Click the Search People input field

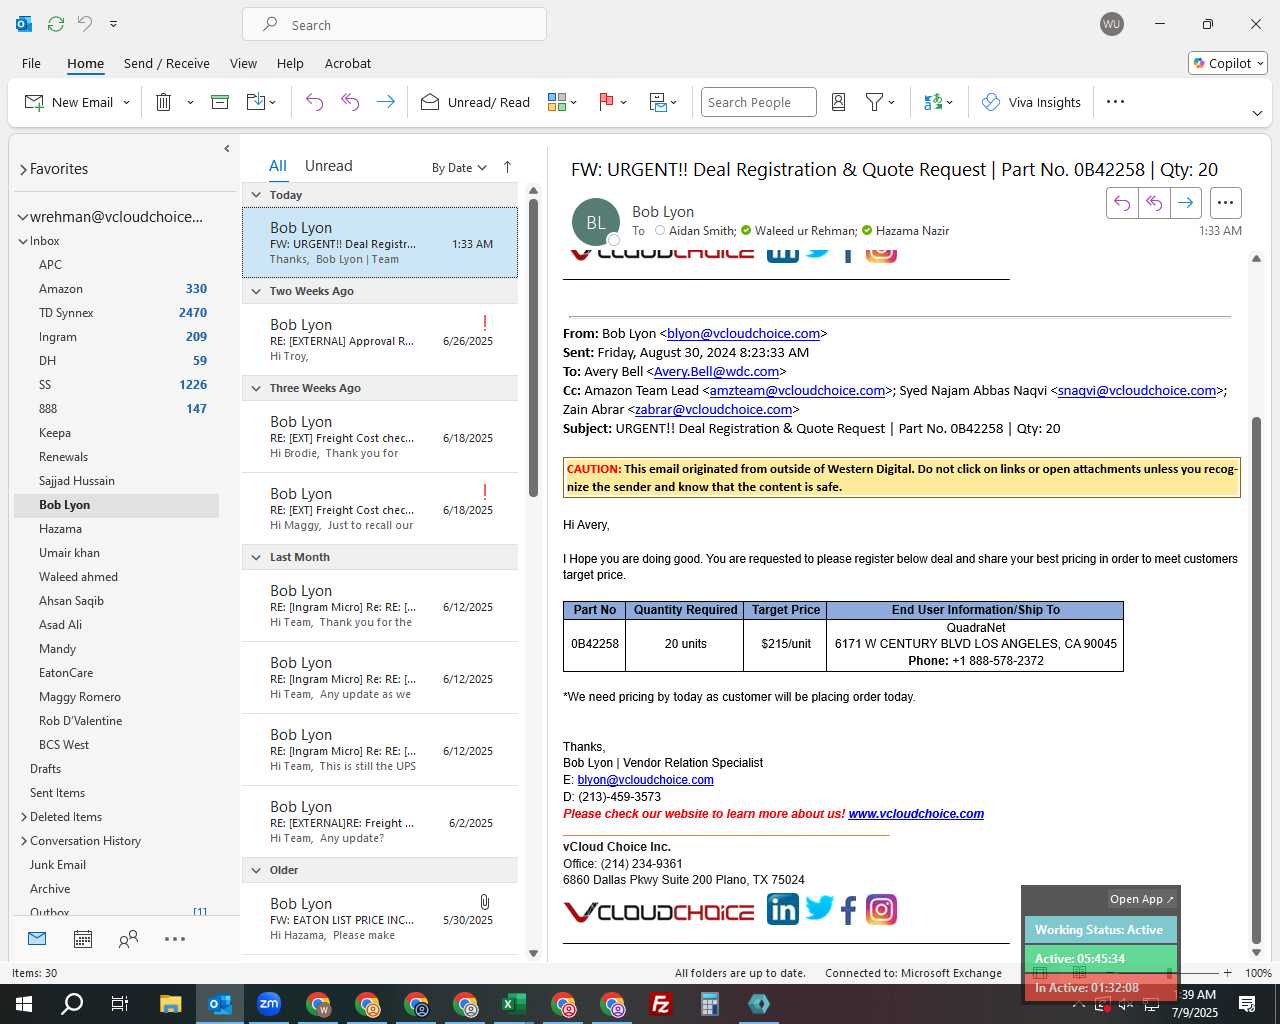pyautogui.click(x=758, y=102)
